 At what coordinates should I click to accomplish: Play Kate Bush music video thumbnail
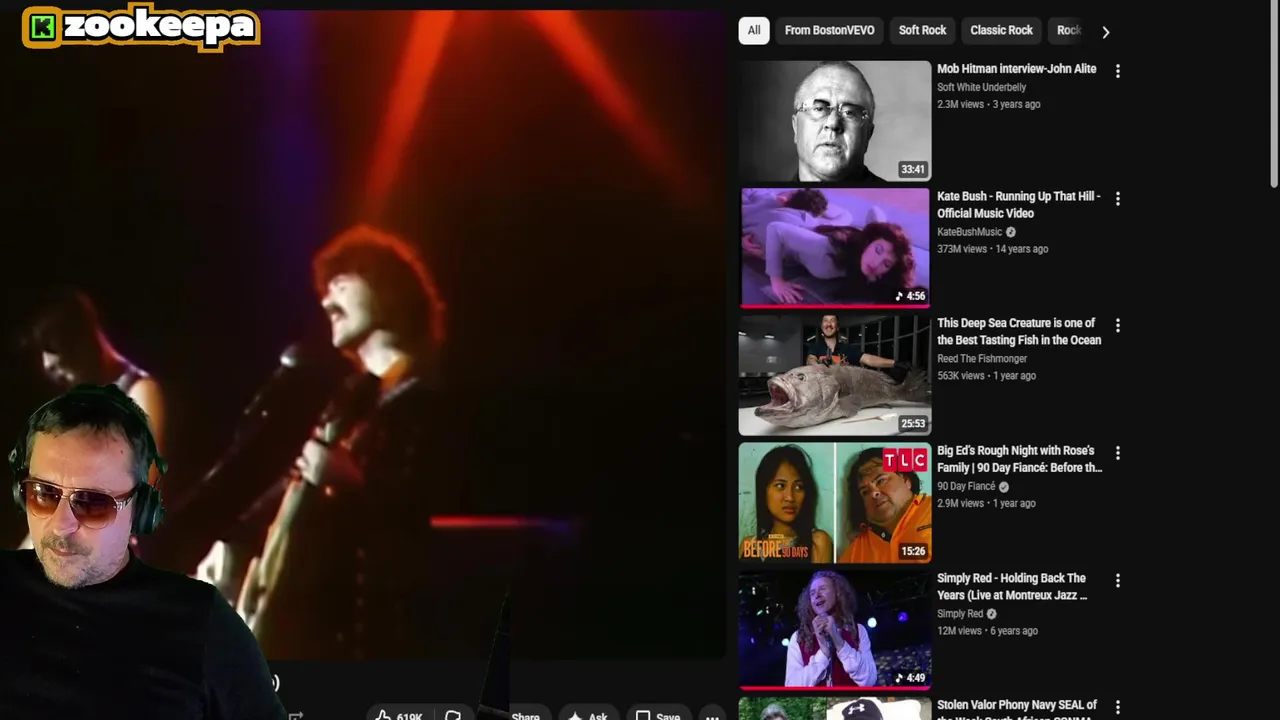click(x=835, y=248)
